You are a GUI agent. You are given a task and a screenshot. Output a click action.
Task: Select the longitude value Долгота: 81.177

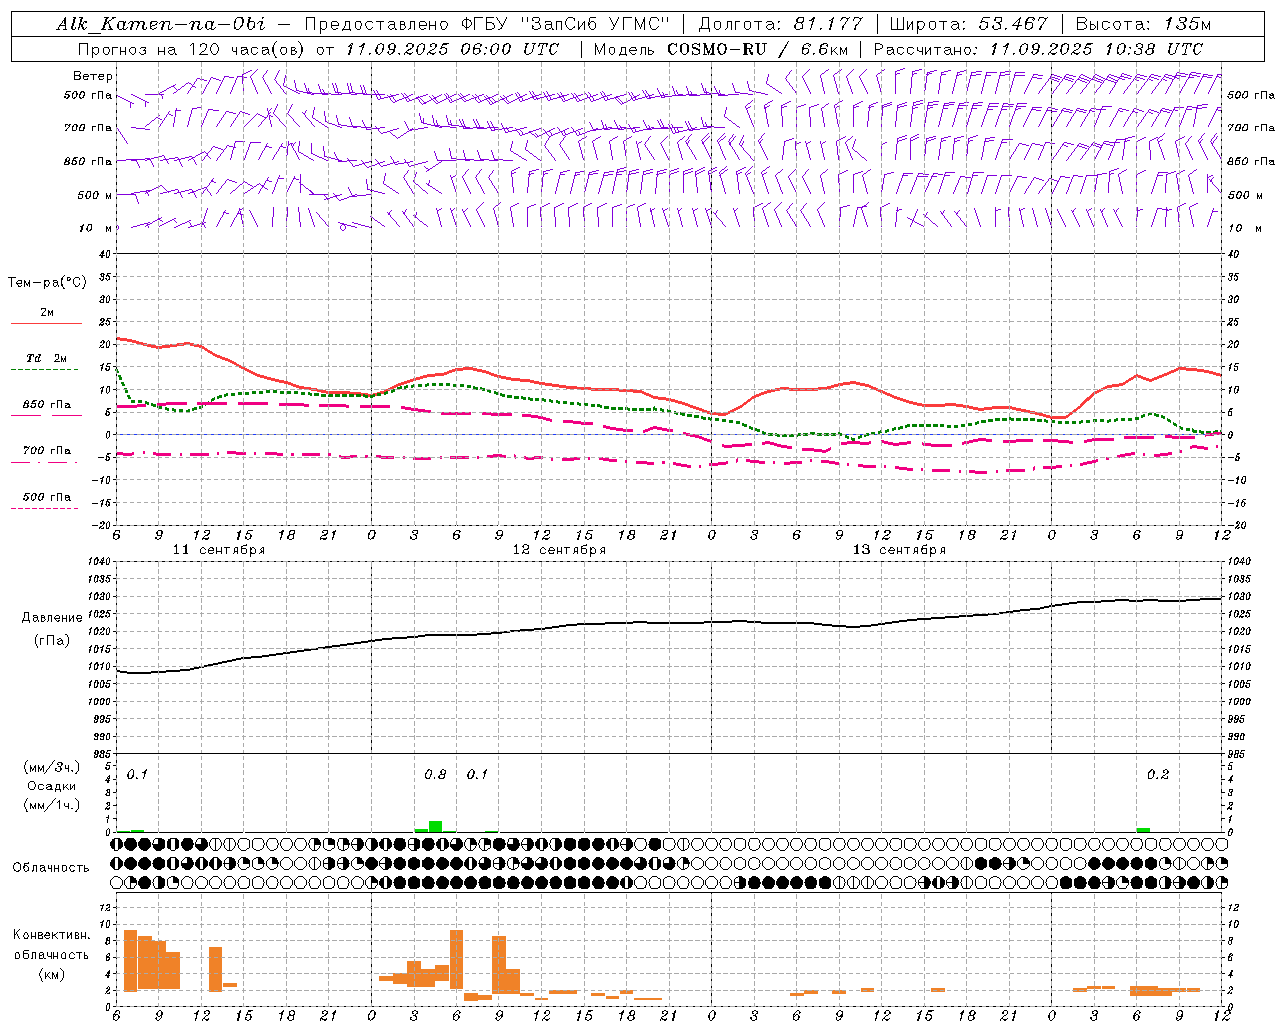coord(780,24)
